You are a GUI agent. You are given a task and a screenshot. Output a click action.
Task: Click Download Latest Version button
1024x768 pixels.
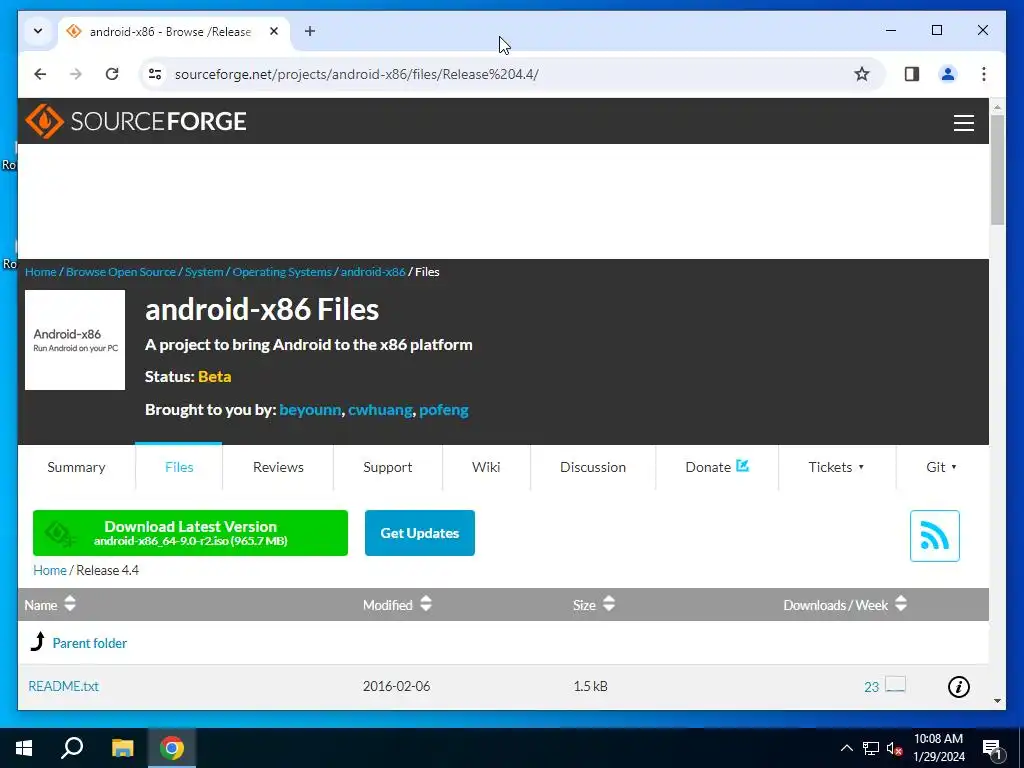point(190,533)
